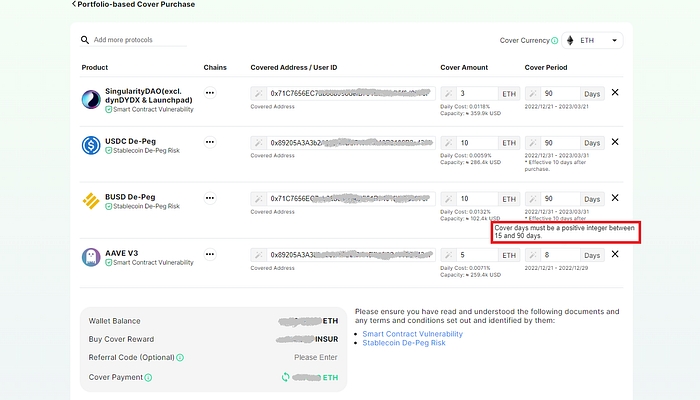Click the Cover Payment swap icon

pyautogui.click(x=286, y=377)
